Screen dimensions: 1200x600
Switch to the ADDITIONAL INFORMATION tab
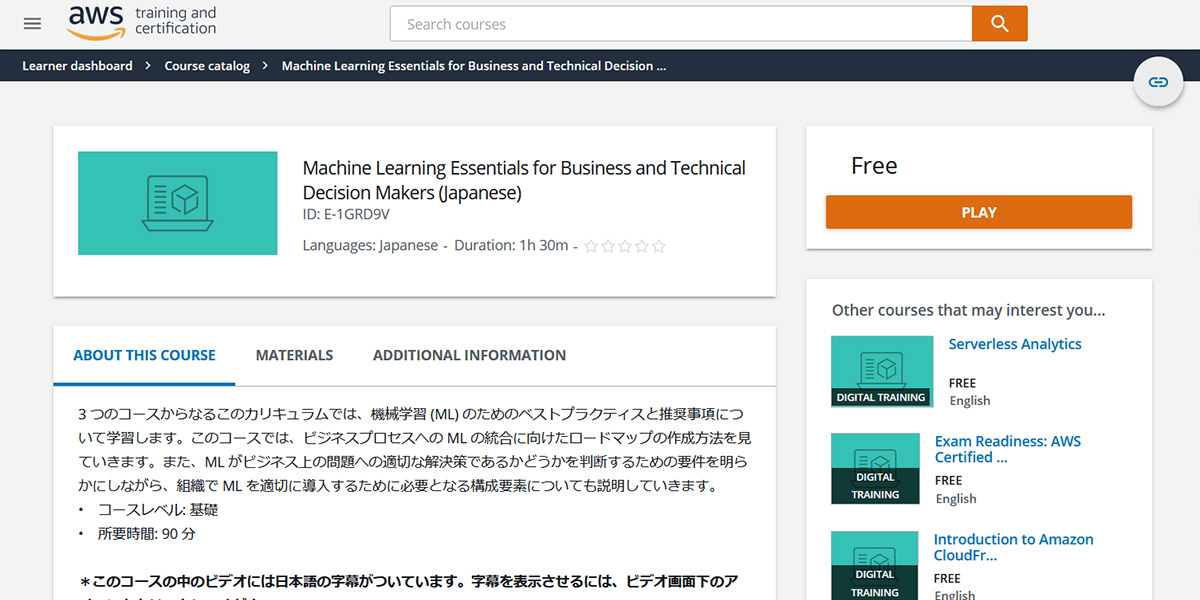469,355
